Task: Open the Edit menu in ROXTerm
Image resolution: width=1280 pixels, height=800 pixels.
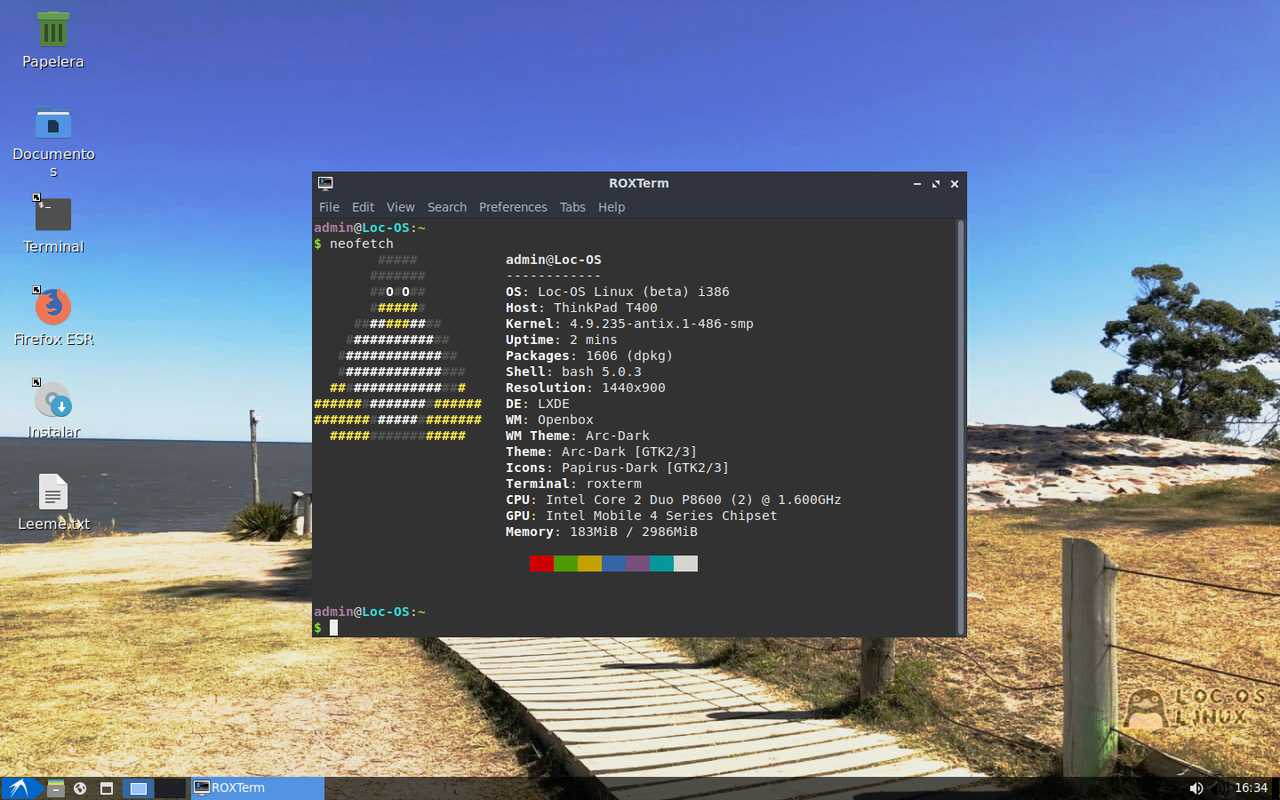Action: (363, 207)
